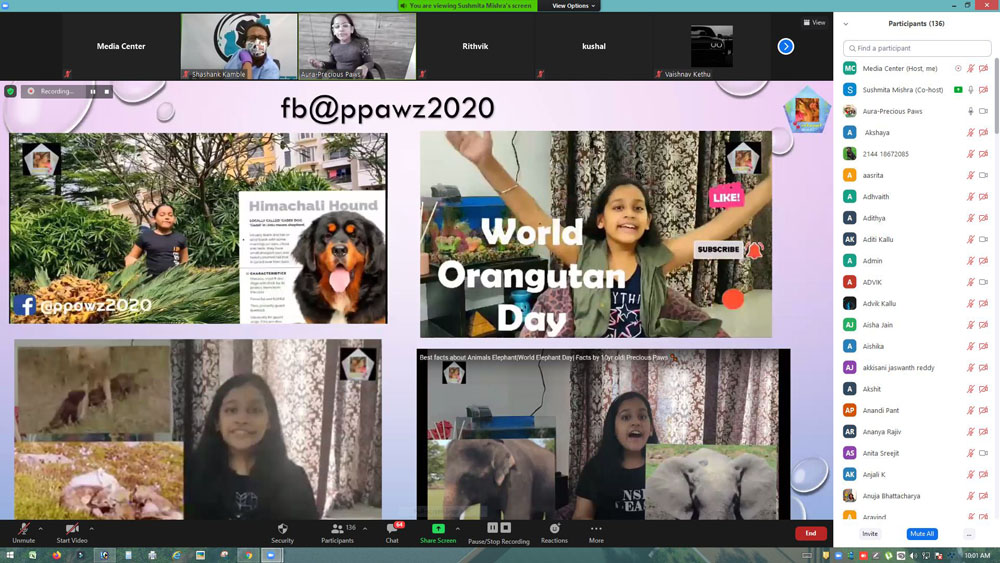Select the Rithvik participant tile
This screenshot has width=1000, height=563.
pos(475,47)
